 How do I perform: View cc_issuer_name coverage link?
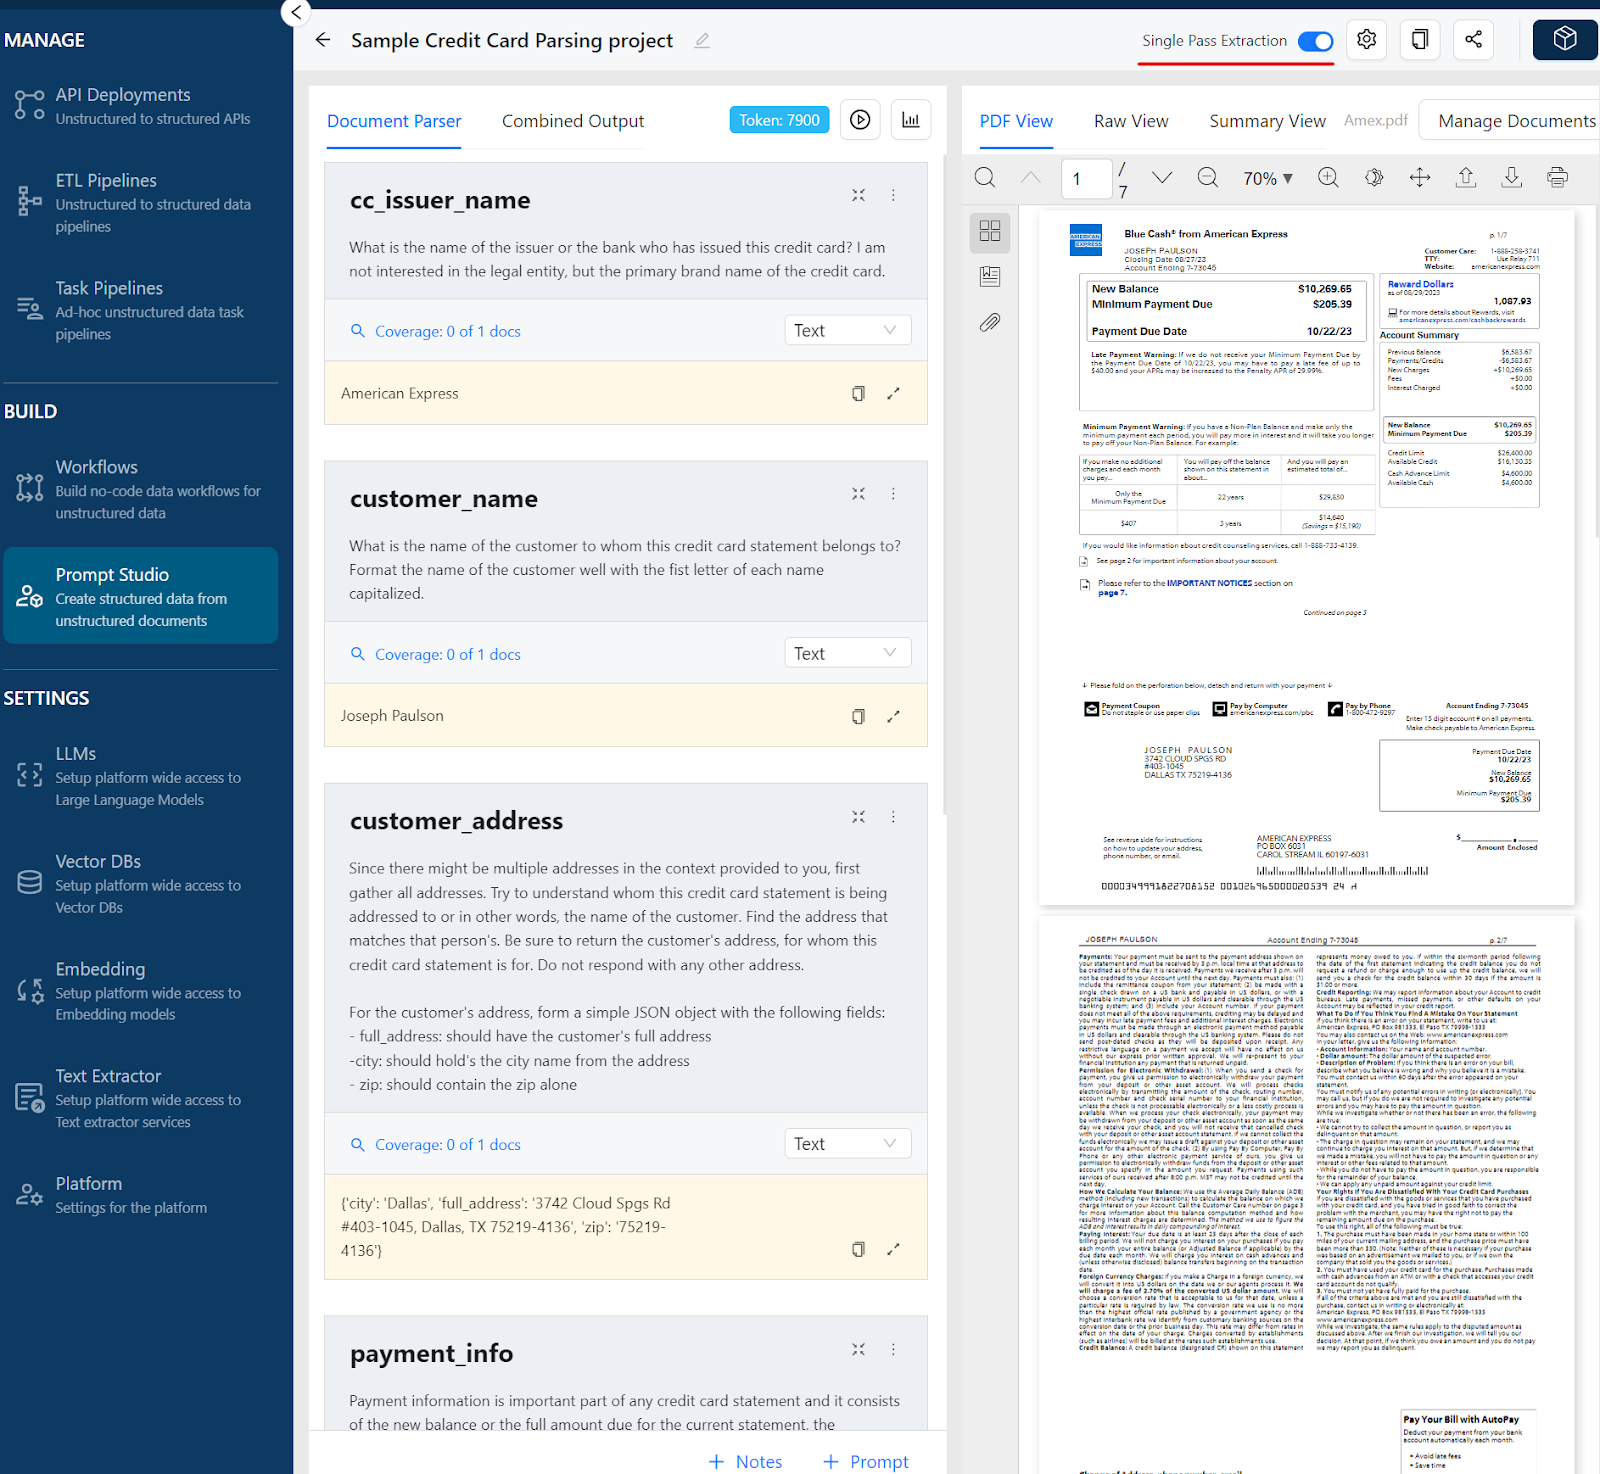tap(436, 331)
